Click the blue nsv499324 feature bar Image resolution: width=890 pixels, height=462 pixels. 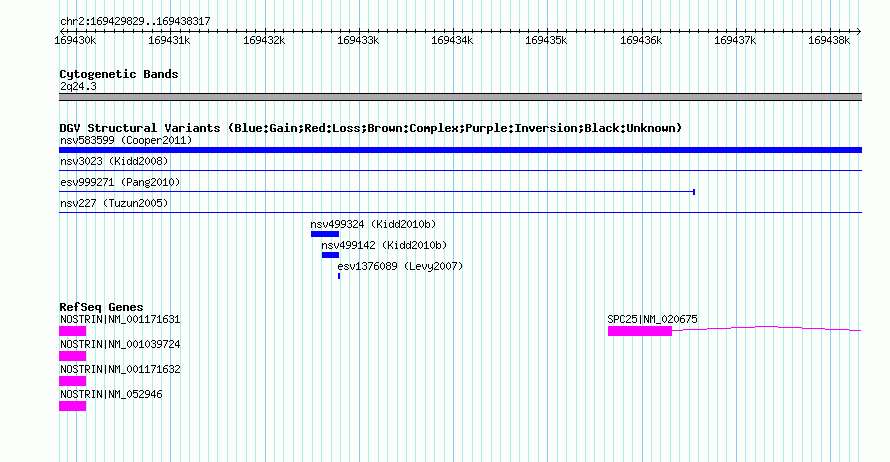(325, 234)
